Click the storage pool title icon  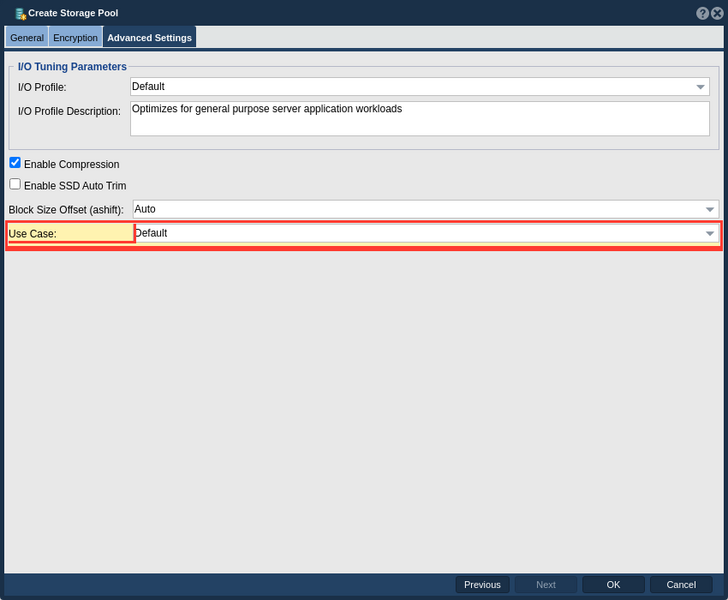(20, 14)
